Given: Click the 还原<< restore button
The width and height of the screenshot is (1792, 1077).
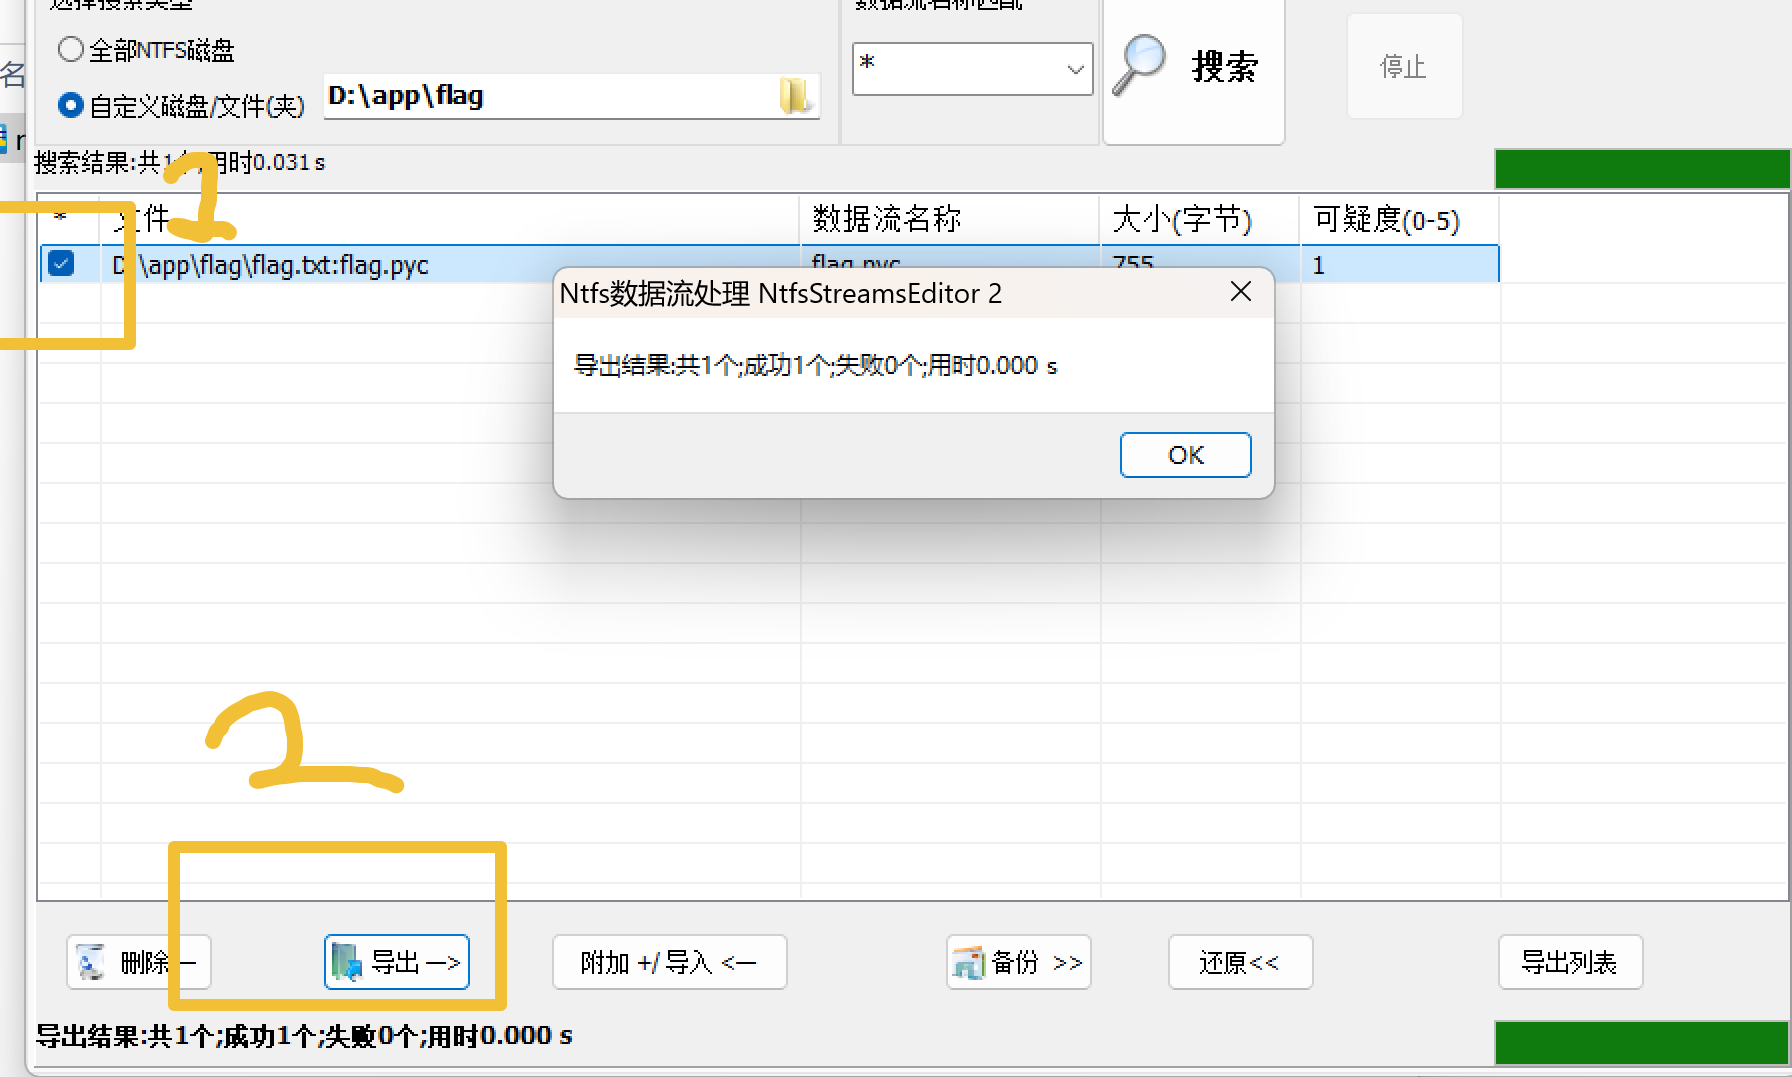Looking at the screenshot, I should pos(1240,962).
